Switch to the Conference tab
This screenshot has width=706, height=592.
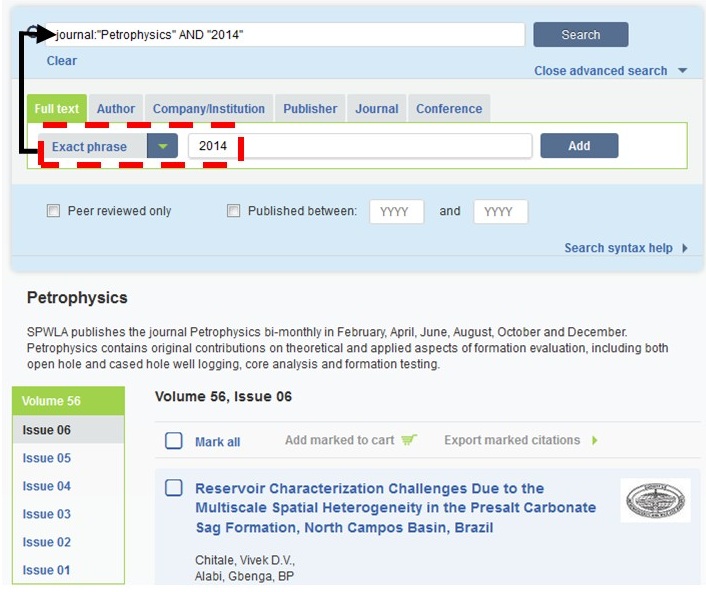[x=449, y=108]
